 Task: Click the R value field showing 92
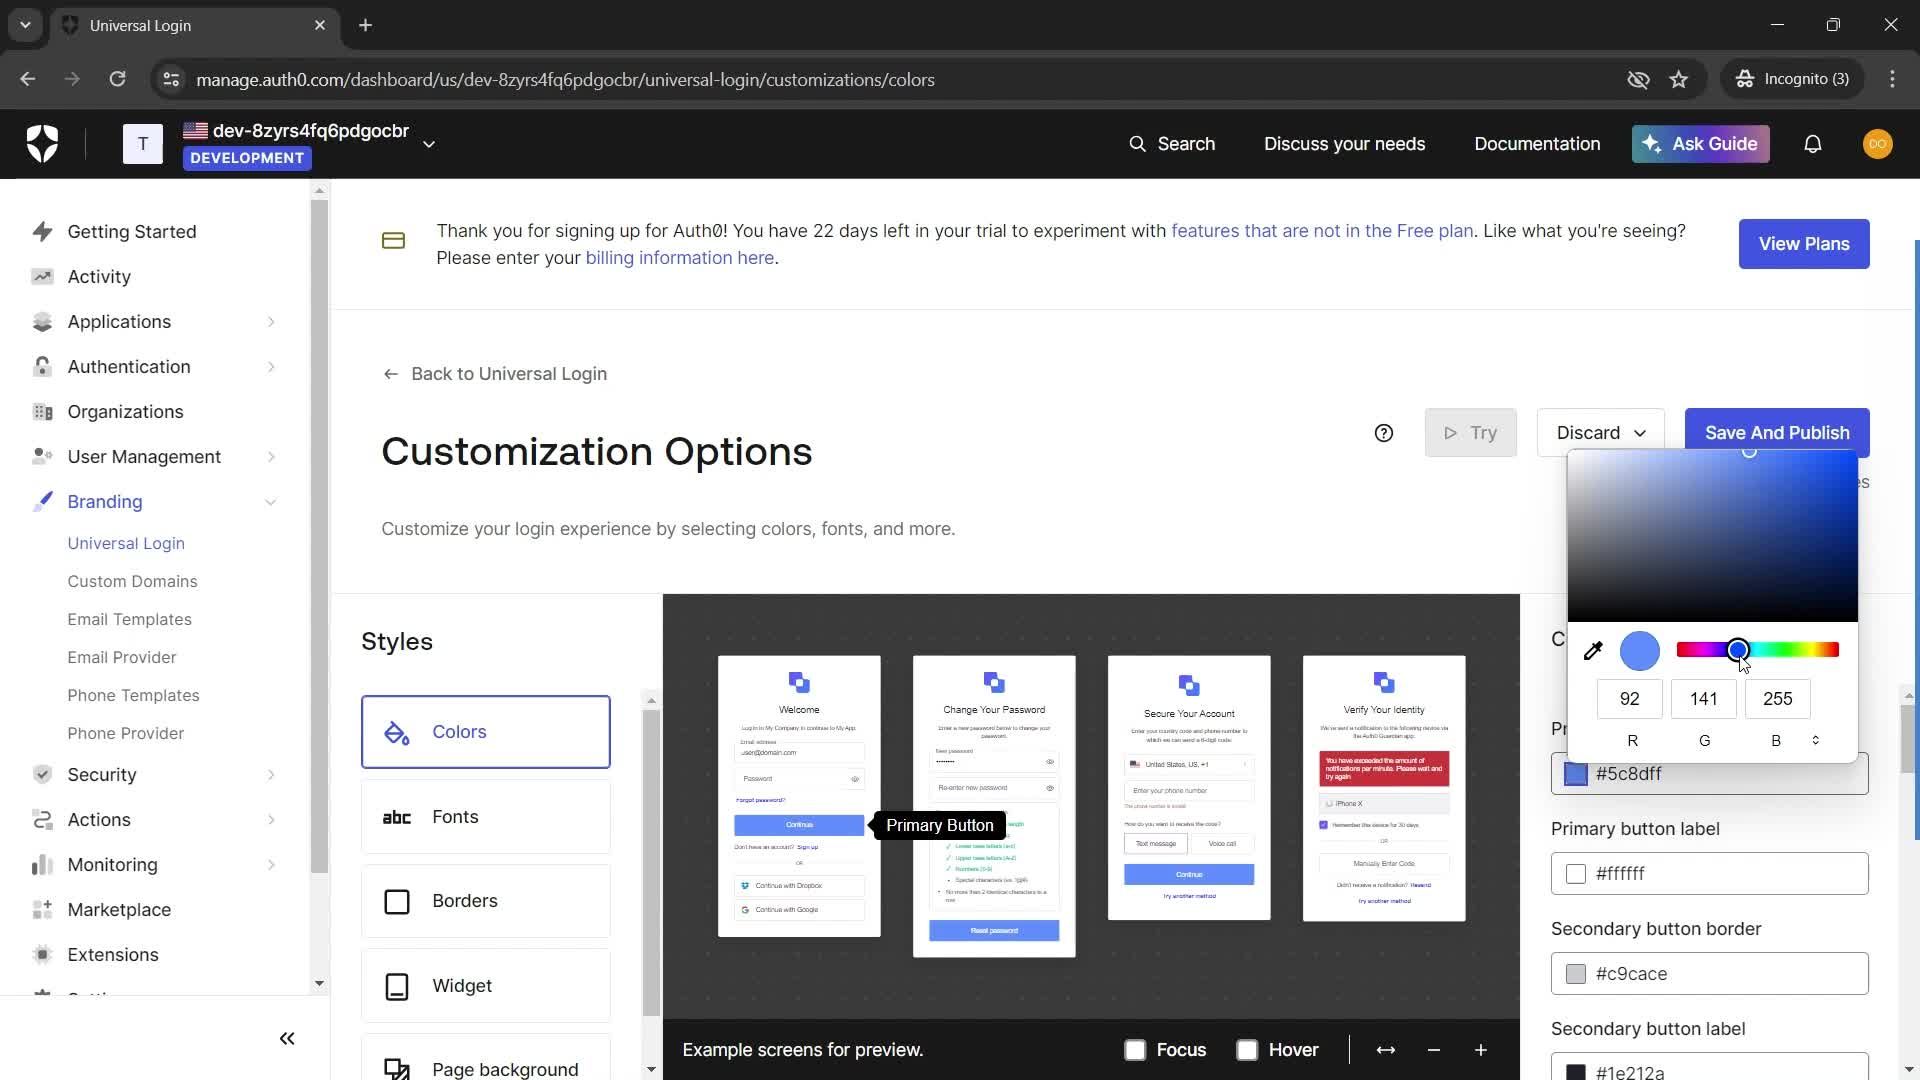1630,699
